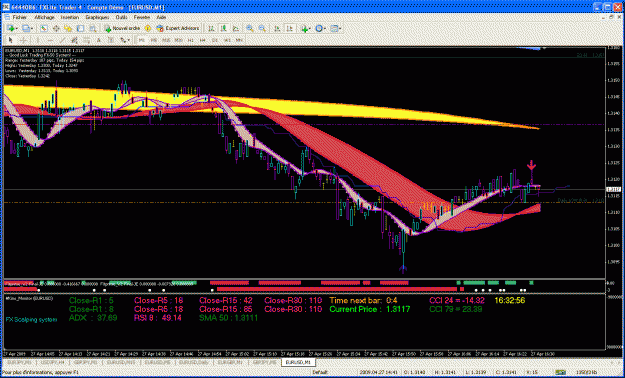The height and width of the screenshot is (378, 625).
Task: Select the Fibonacci retracement tool
Action: tap(86, 40)
